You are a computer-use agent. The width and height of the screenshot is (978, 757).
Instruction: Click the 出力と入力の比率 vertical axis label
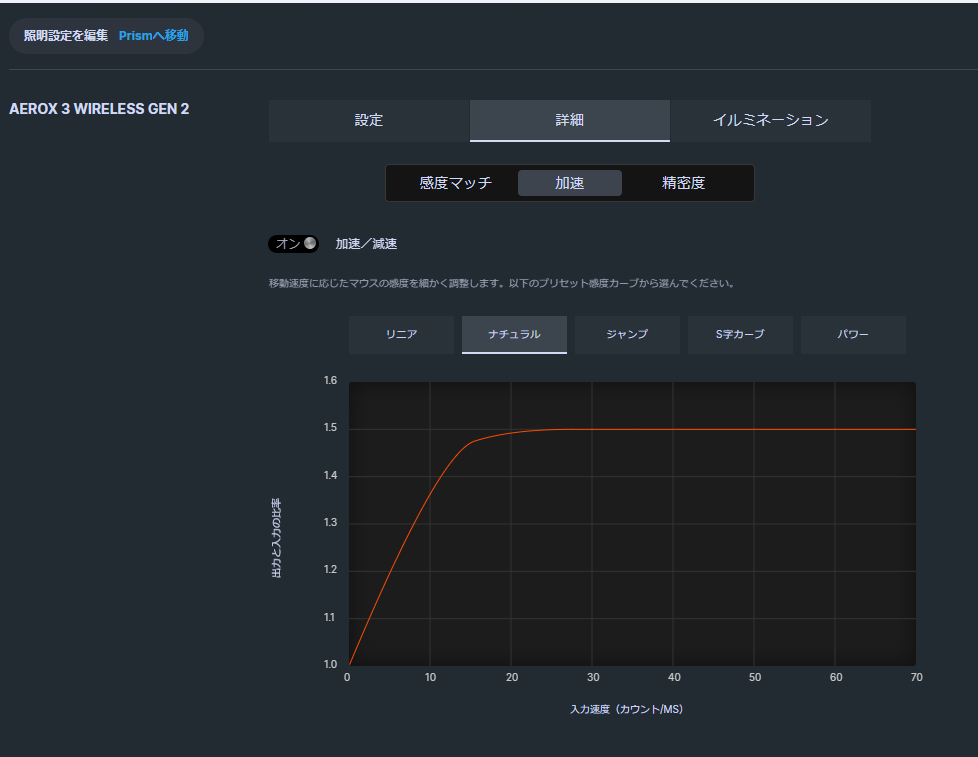(x=277, y=538)
